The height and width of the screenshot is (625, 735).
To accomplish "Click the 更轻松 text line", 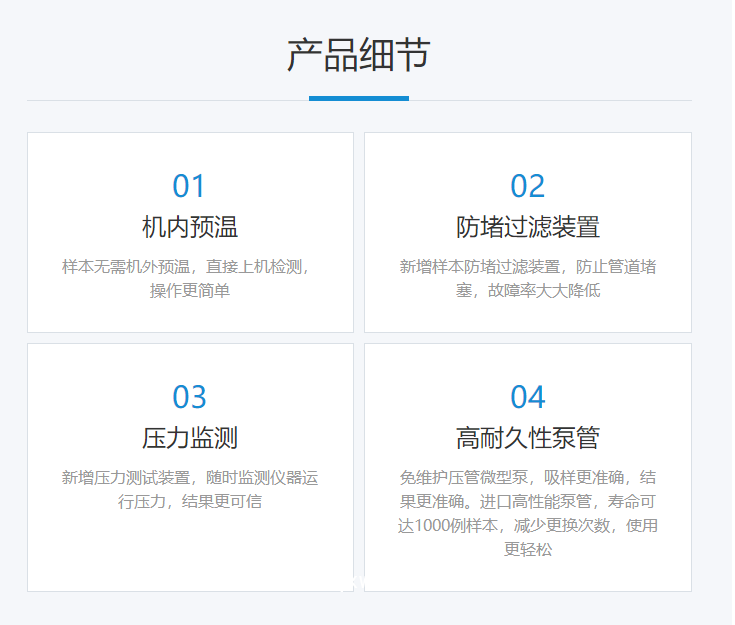I will point(527,549).
